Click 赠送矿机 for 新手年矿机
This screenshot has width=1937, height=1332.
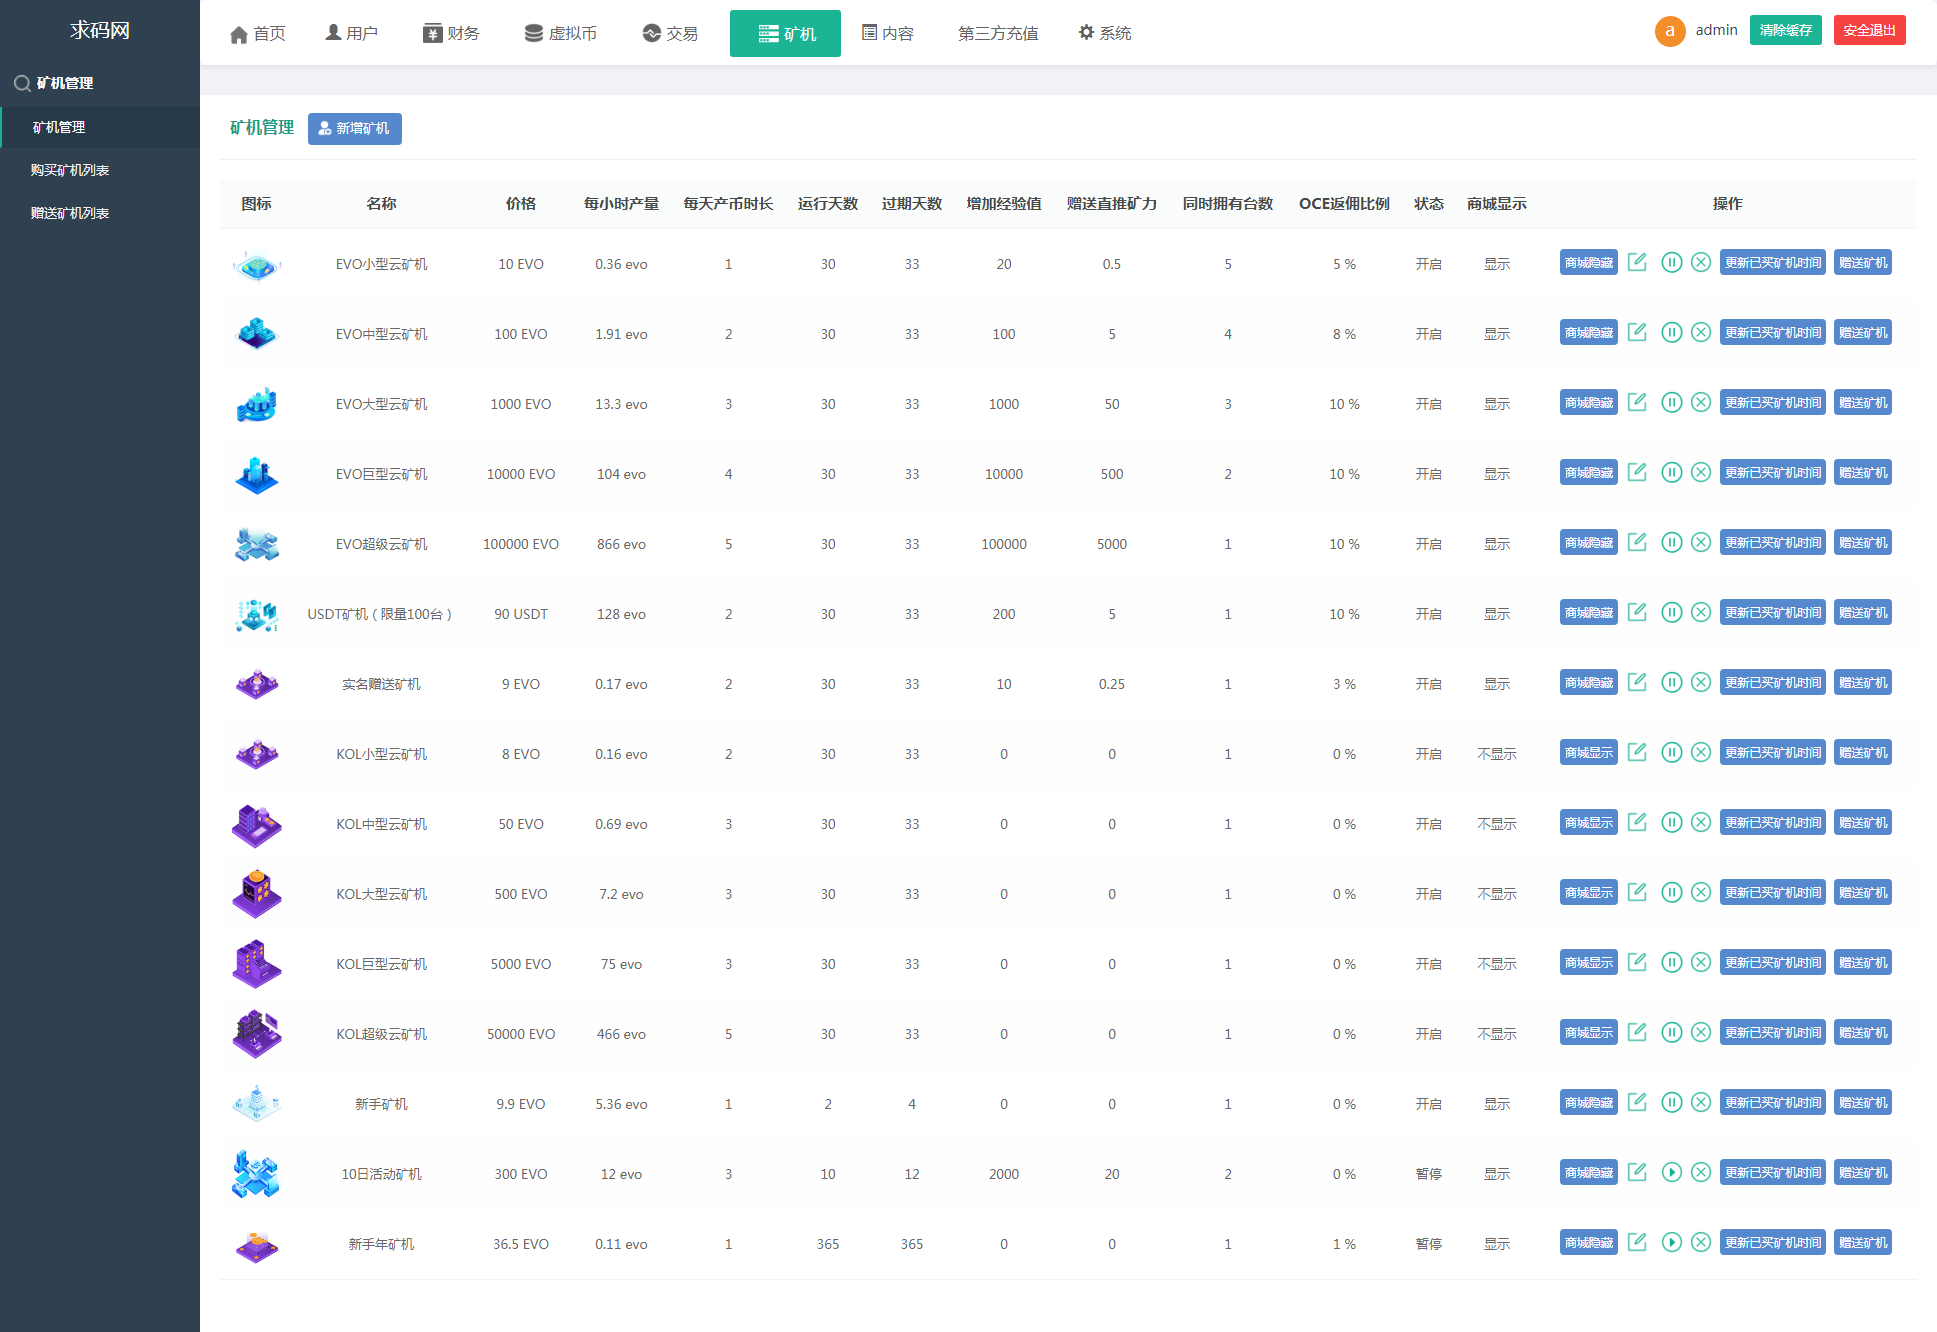[x=1863, y=1242]
